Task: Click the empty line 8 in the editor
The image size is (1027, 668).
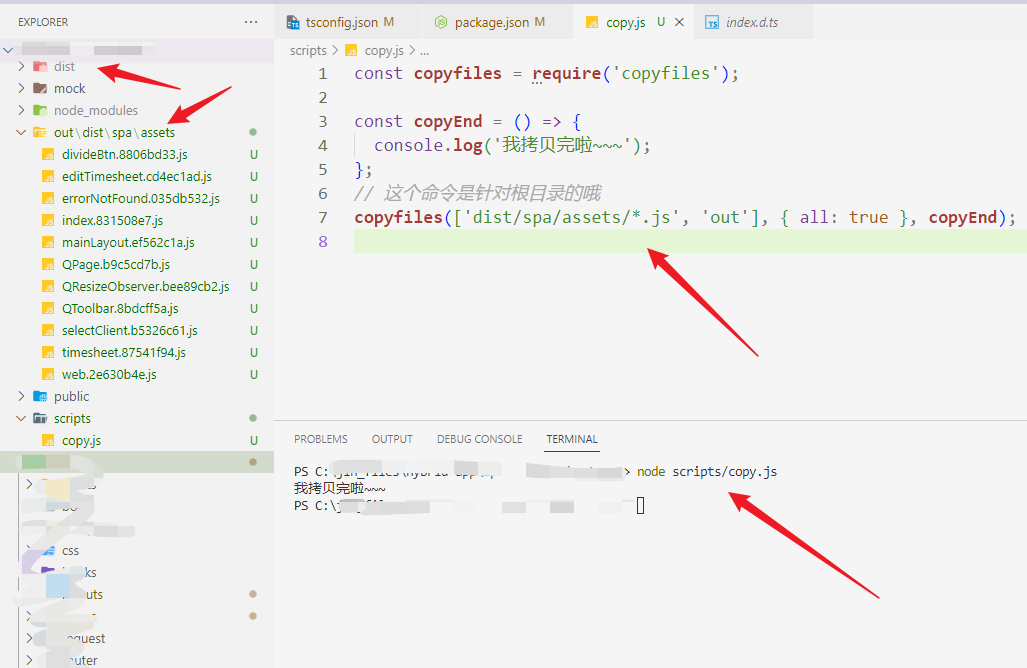Action: point(690,242)
